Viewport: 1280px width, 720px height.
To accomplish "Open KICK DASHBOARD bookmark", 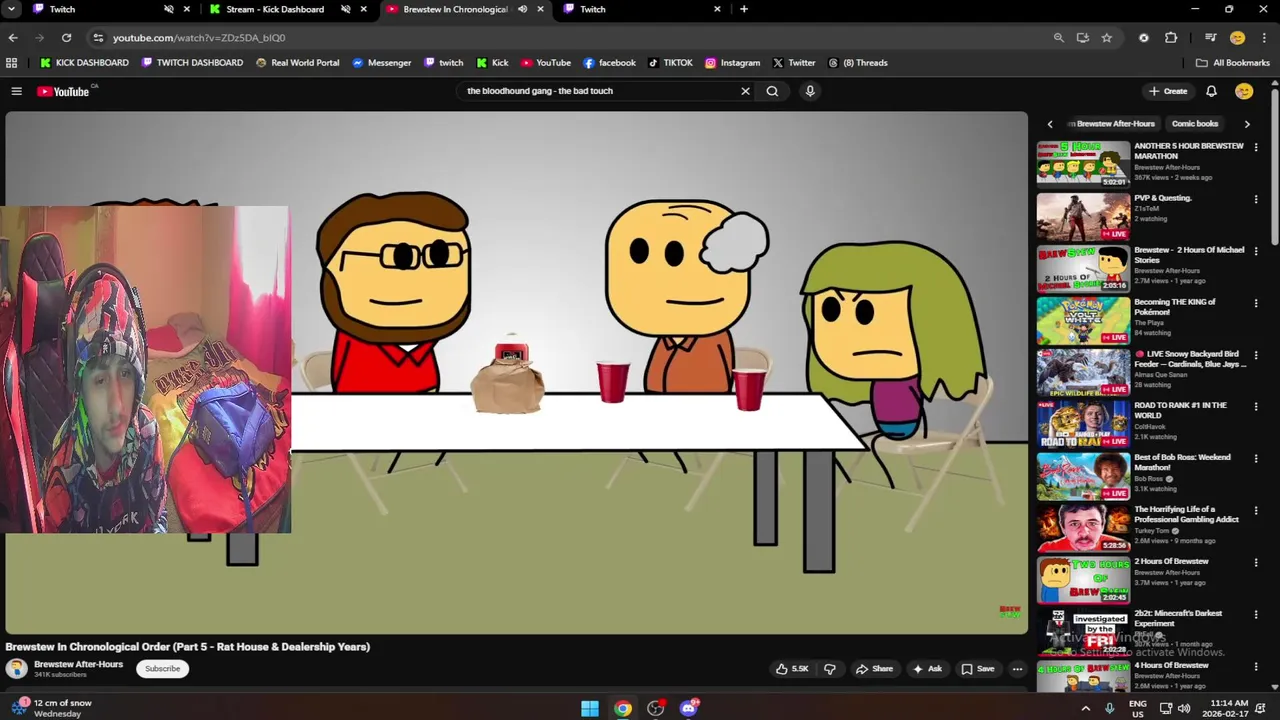I will tap(84, 63).
